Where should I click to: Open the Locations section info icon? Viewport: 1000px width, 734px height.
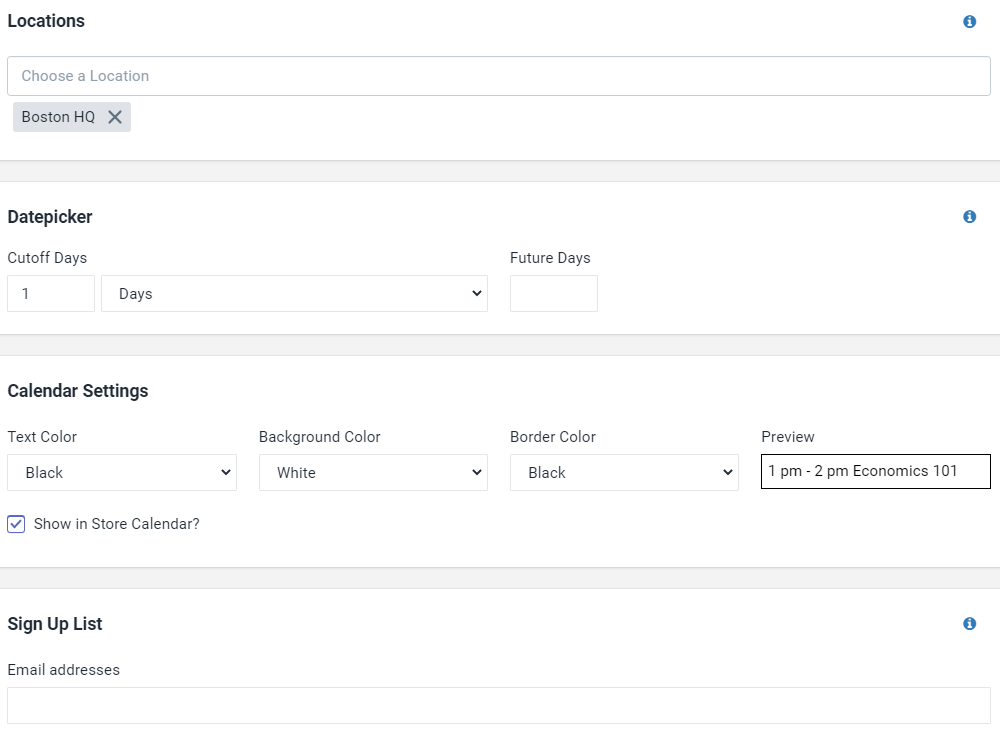click(969, 22)
